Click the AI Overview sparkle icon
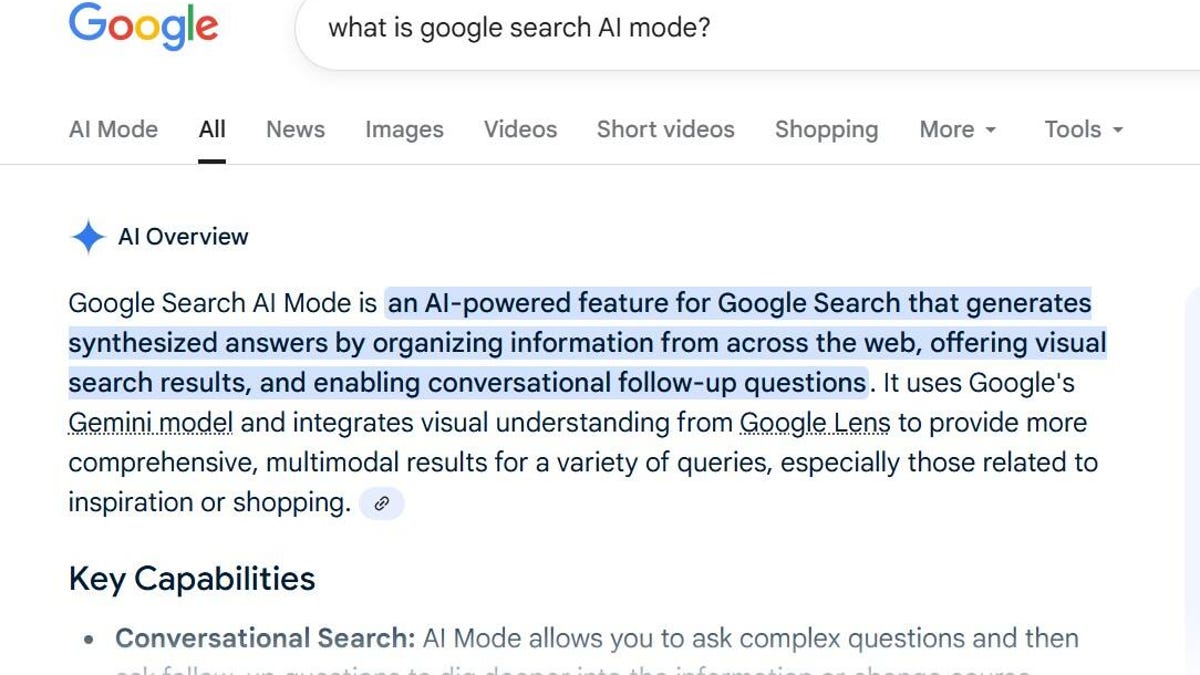 pyautogui.click(x=88, y=237)
